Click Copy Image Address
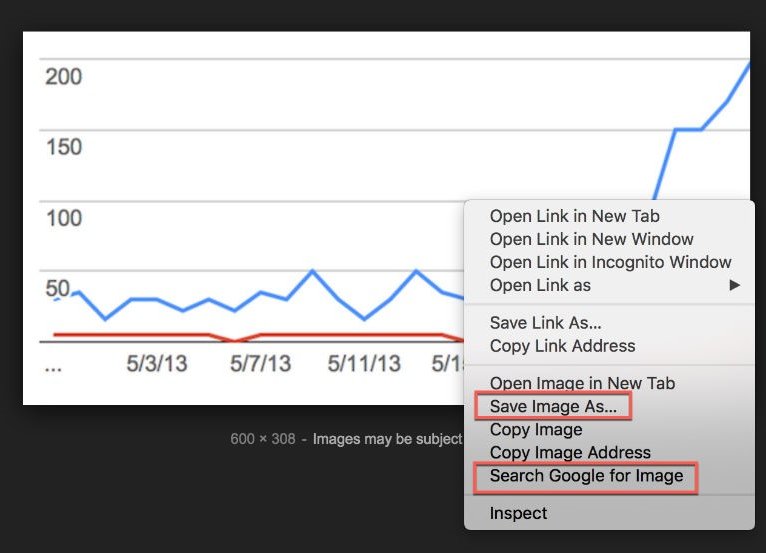 click(570, 453)
